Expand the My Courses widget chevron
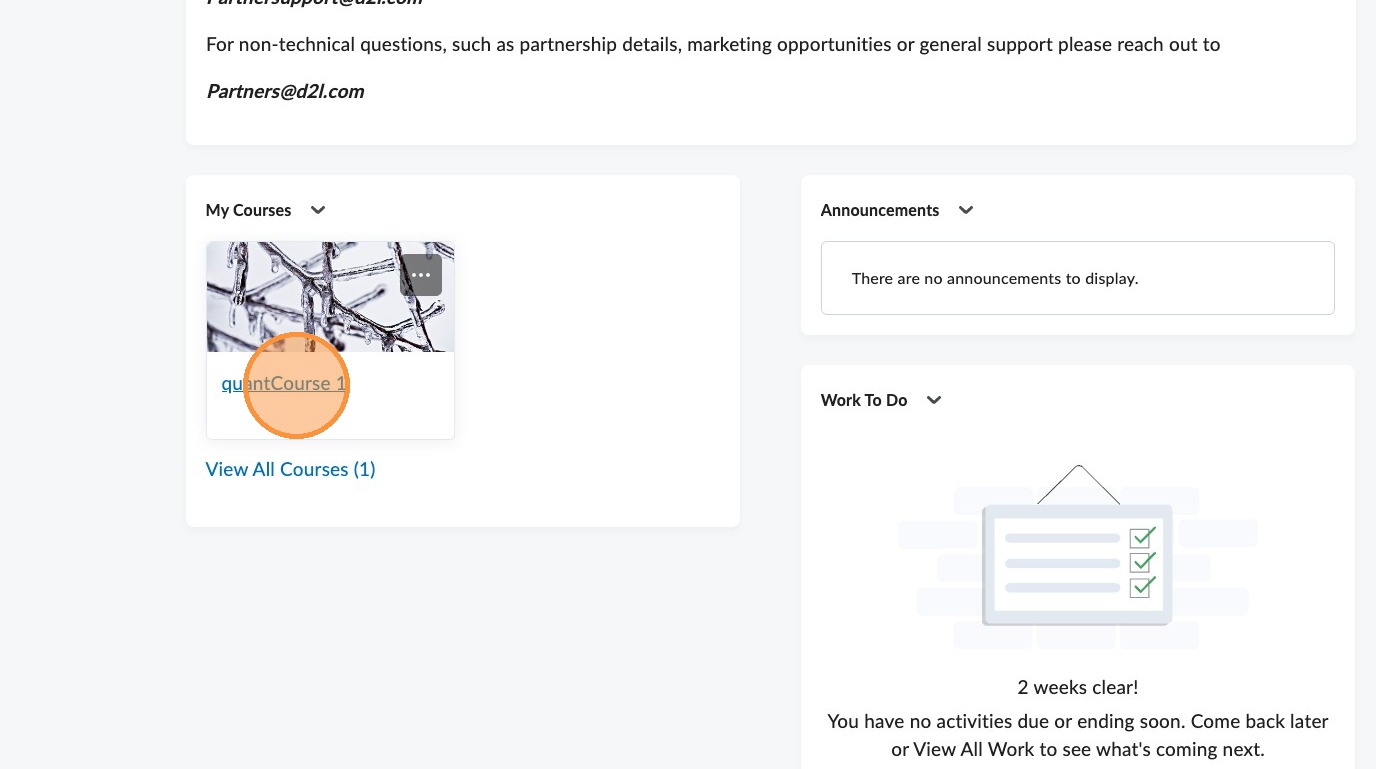This screenshot has width=1376, height=769. (318, 210)
